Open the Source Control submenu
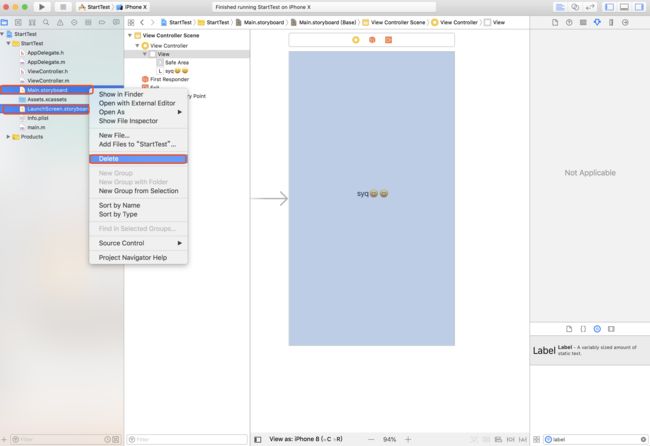This screenshot has height=446, width=650. [x=138, y=243]
